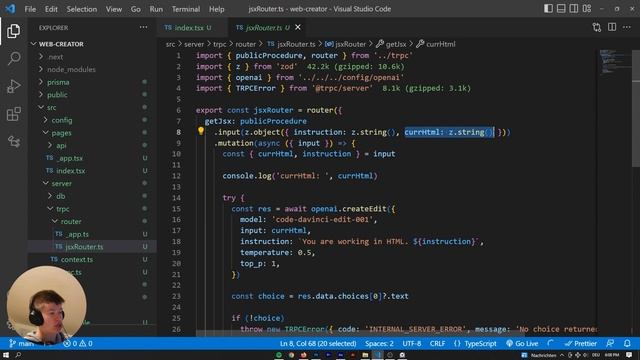Click Go Live in status bar
This screenshot has width=640, height=360.
coord(522,344)
